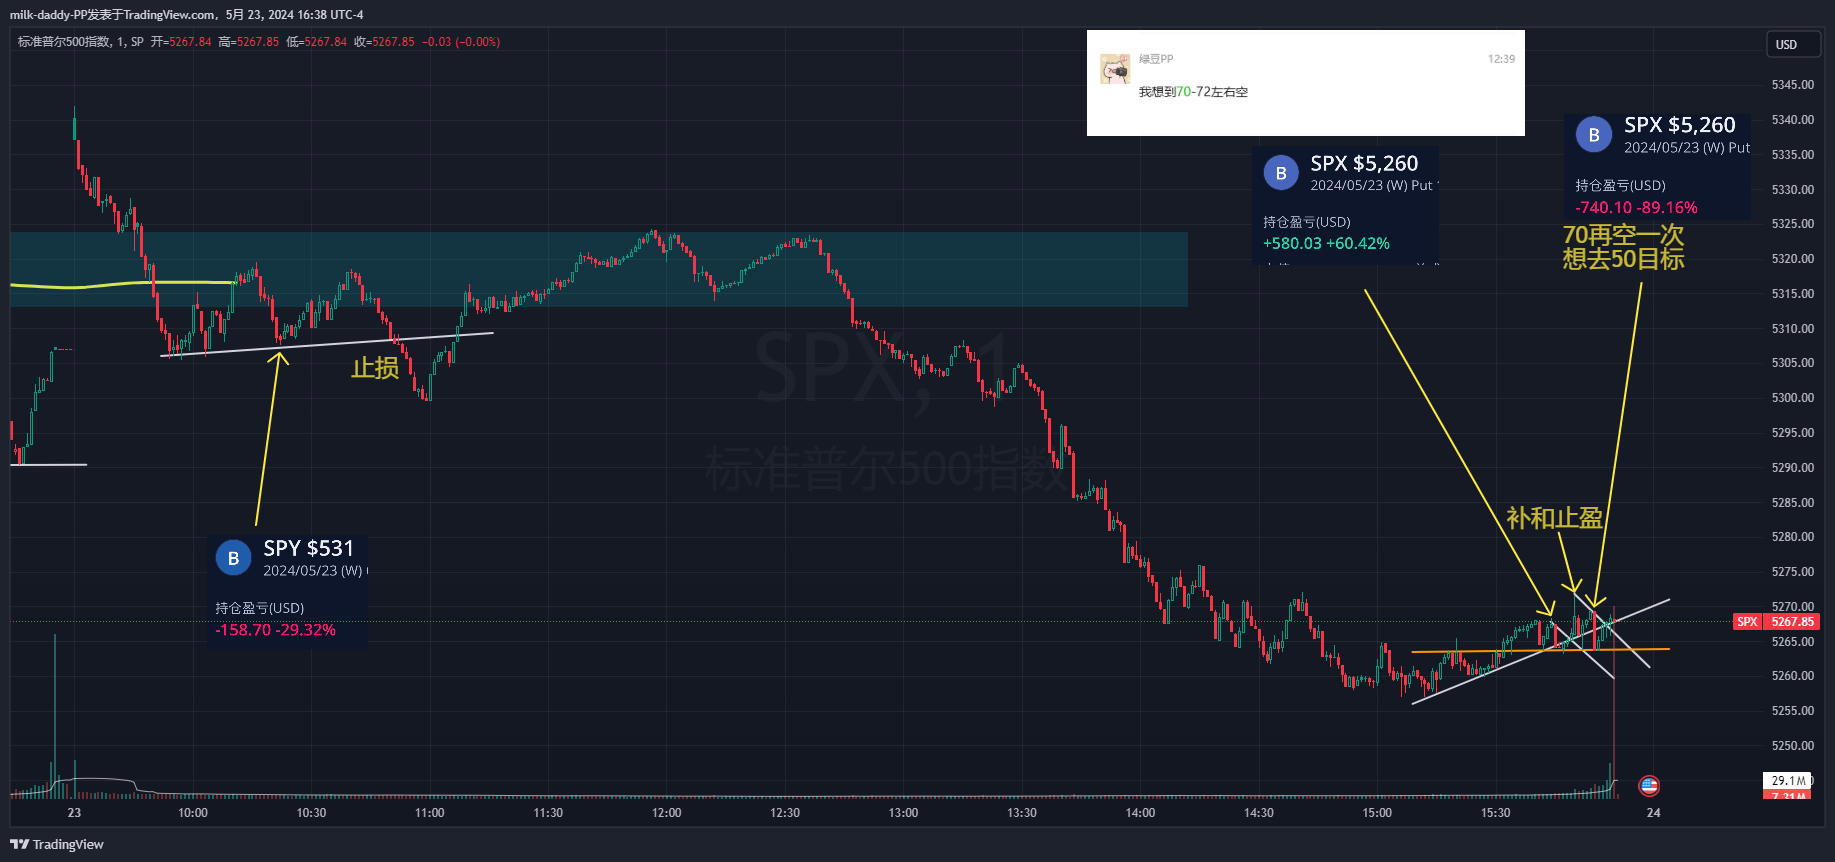Click the 5300.00 level on price scale
The width and height of the screenshot is (1835, 862).
[1792, 398]
